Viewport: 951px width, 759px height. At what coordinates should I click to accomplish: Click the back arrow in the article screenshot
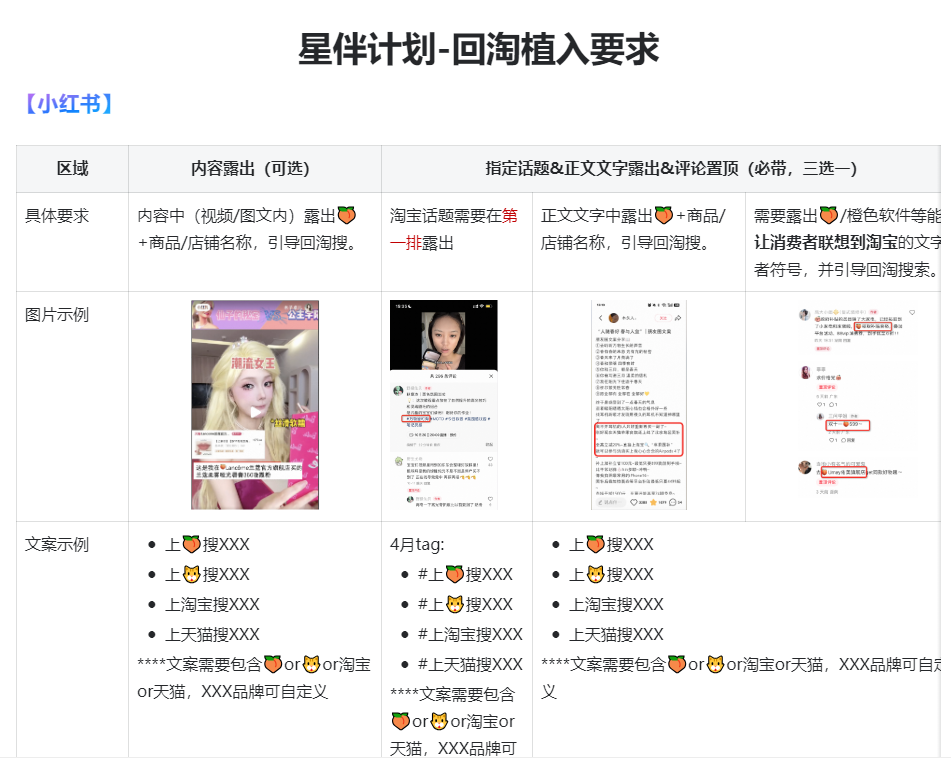click(600, 317)
